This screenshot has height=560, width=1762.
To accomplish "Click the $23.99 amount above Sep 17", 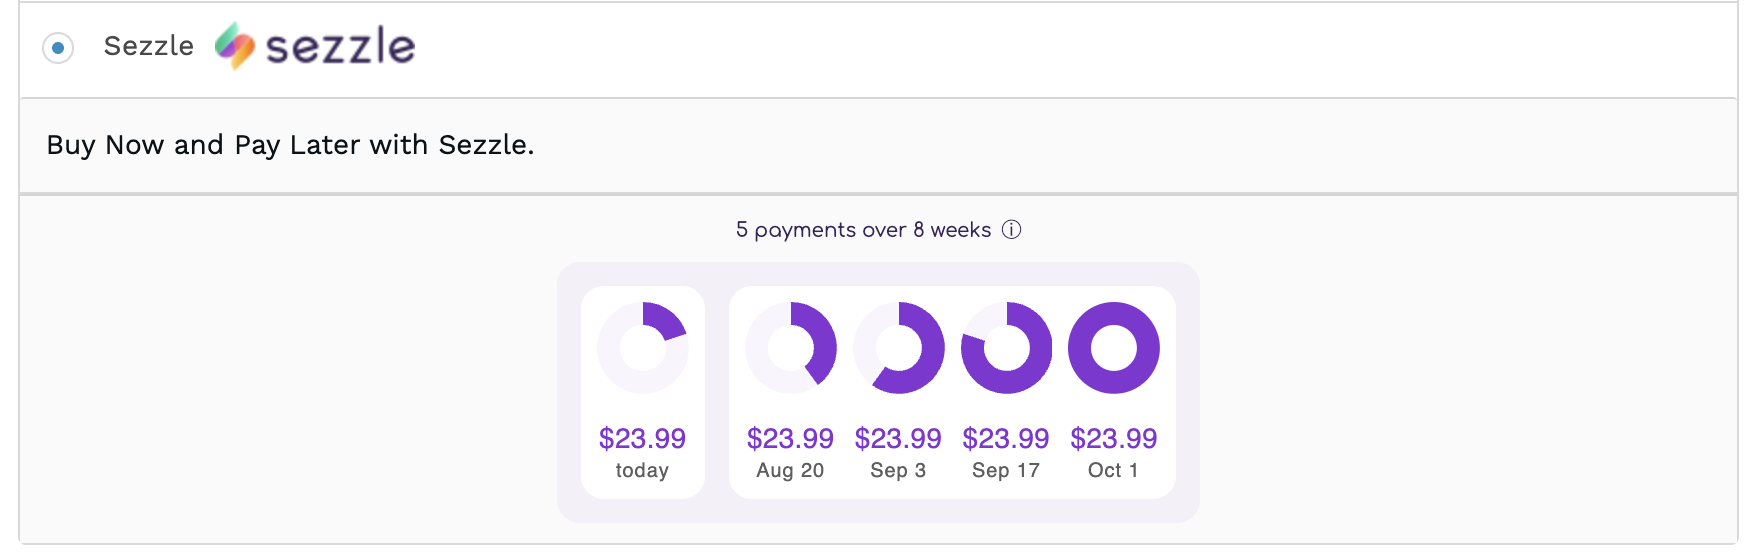I will 1006,438.
